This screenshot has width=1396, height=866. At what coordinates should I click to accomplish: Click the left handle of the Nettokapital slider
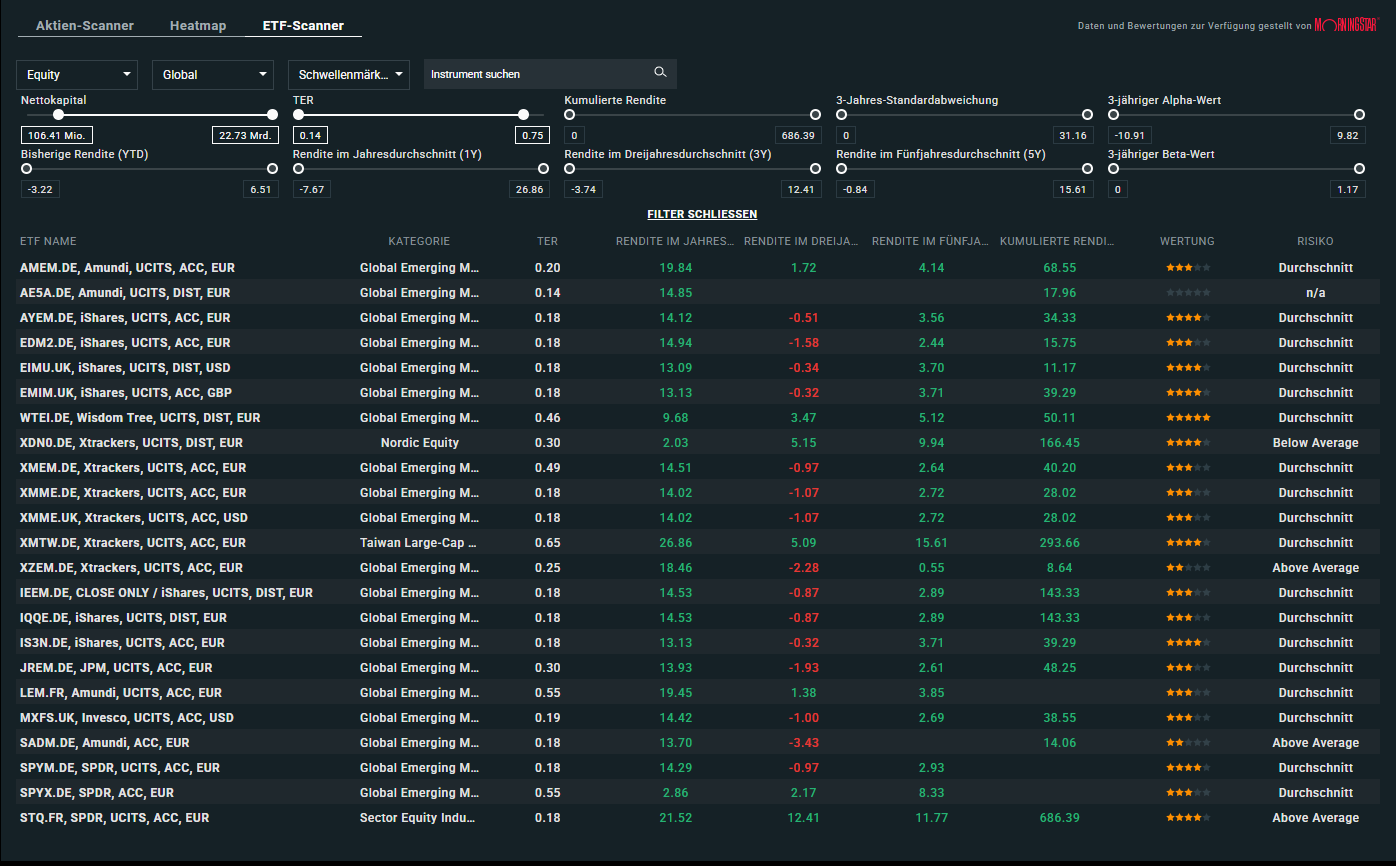[56, 114]
